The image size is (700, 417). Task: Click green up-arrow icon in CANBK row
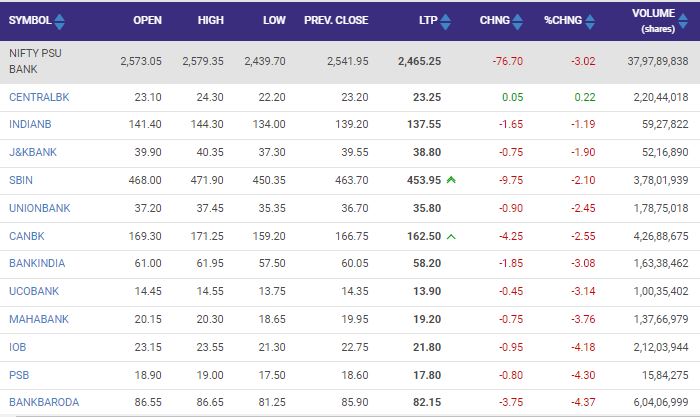pyautogui.click(x=451, y=236)
